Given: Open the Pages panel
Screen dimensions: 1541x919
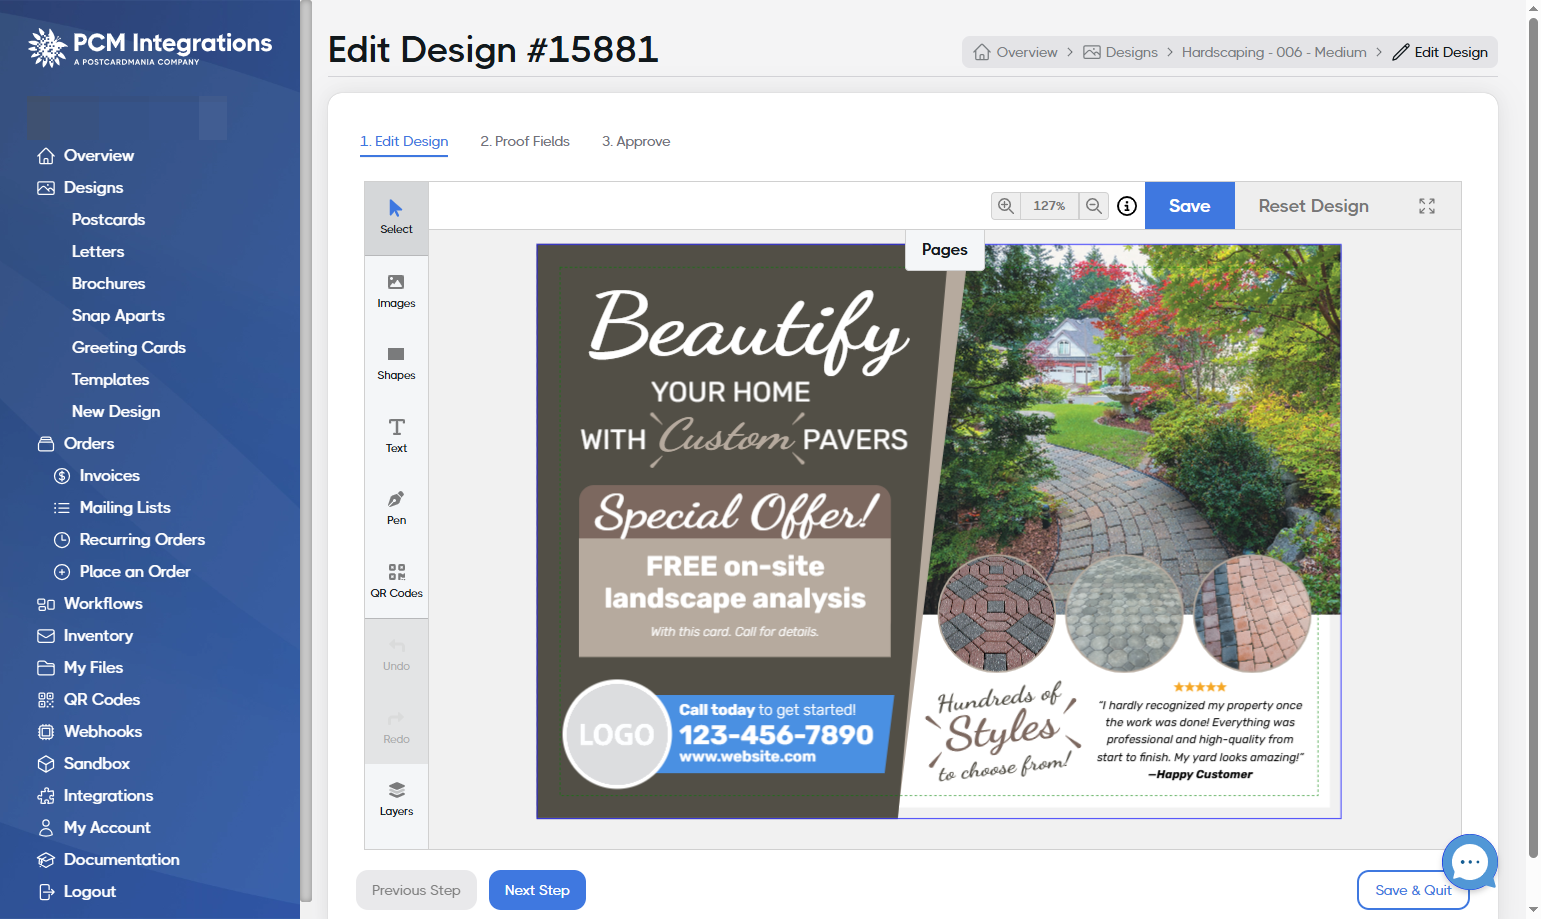Looking at the screenshot, I should pos(945,250).
